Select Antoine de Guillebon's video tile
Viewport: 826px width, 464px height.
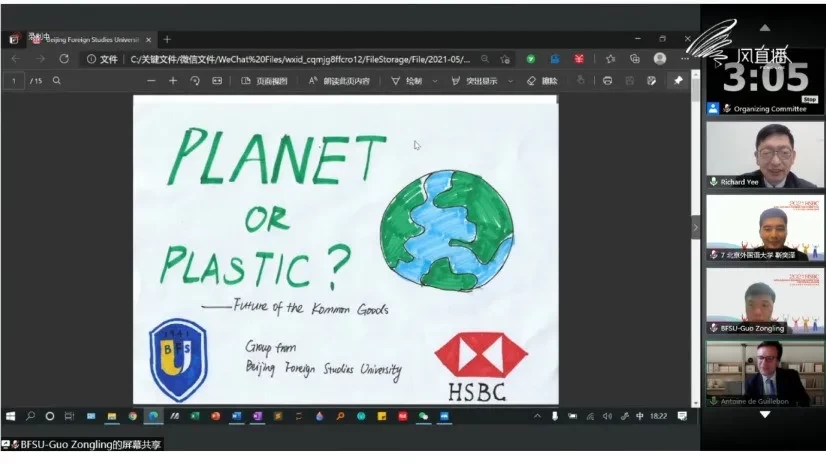tap(765, 373)
